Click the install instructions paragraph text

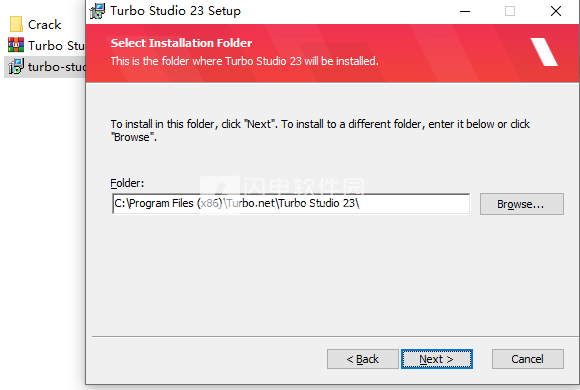[x=320, y=130]
